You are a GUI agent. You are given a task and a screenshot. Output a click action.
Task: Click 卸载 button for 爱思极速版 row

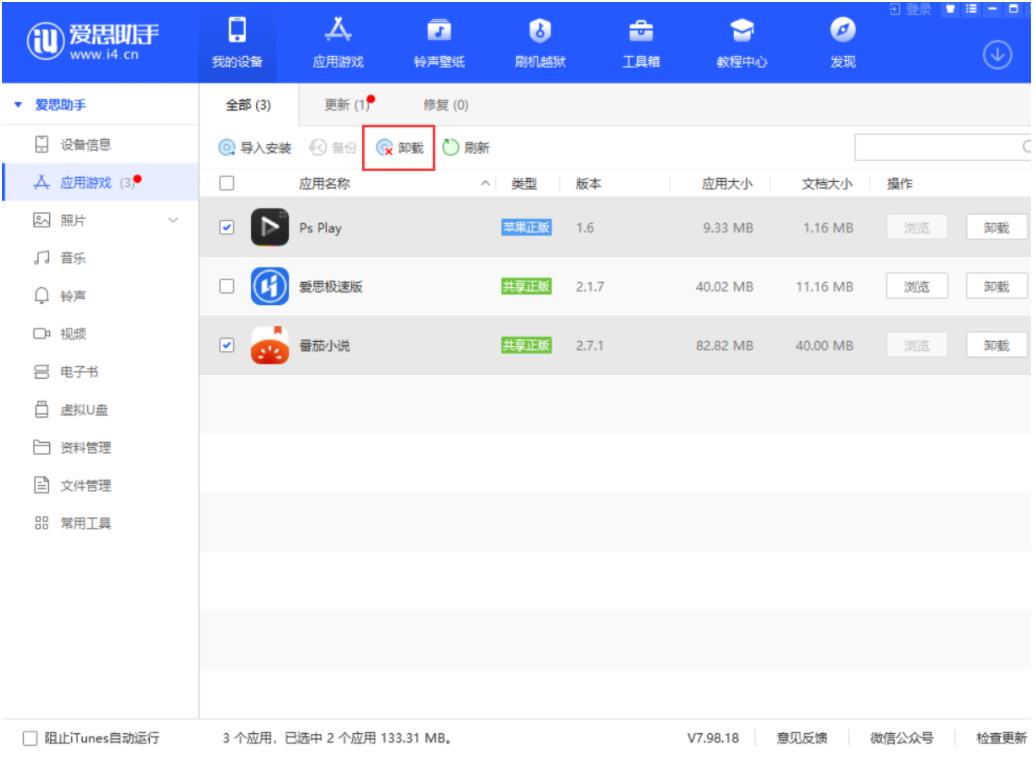point(996,287)
